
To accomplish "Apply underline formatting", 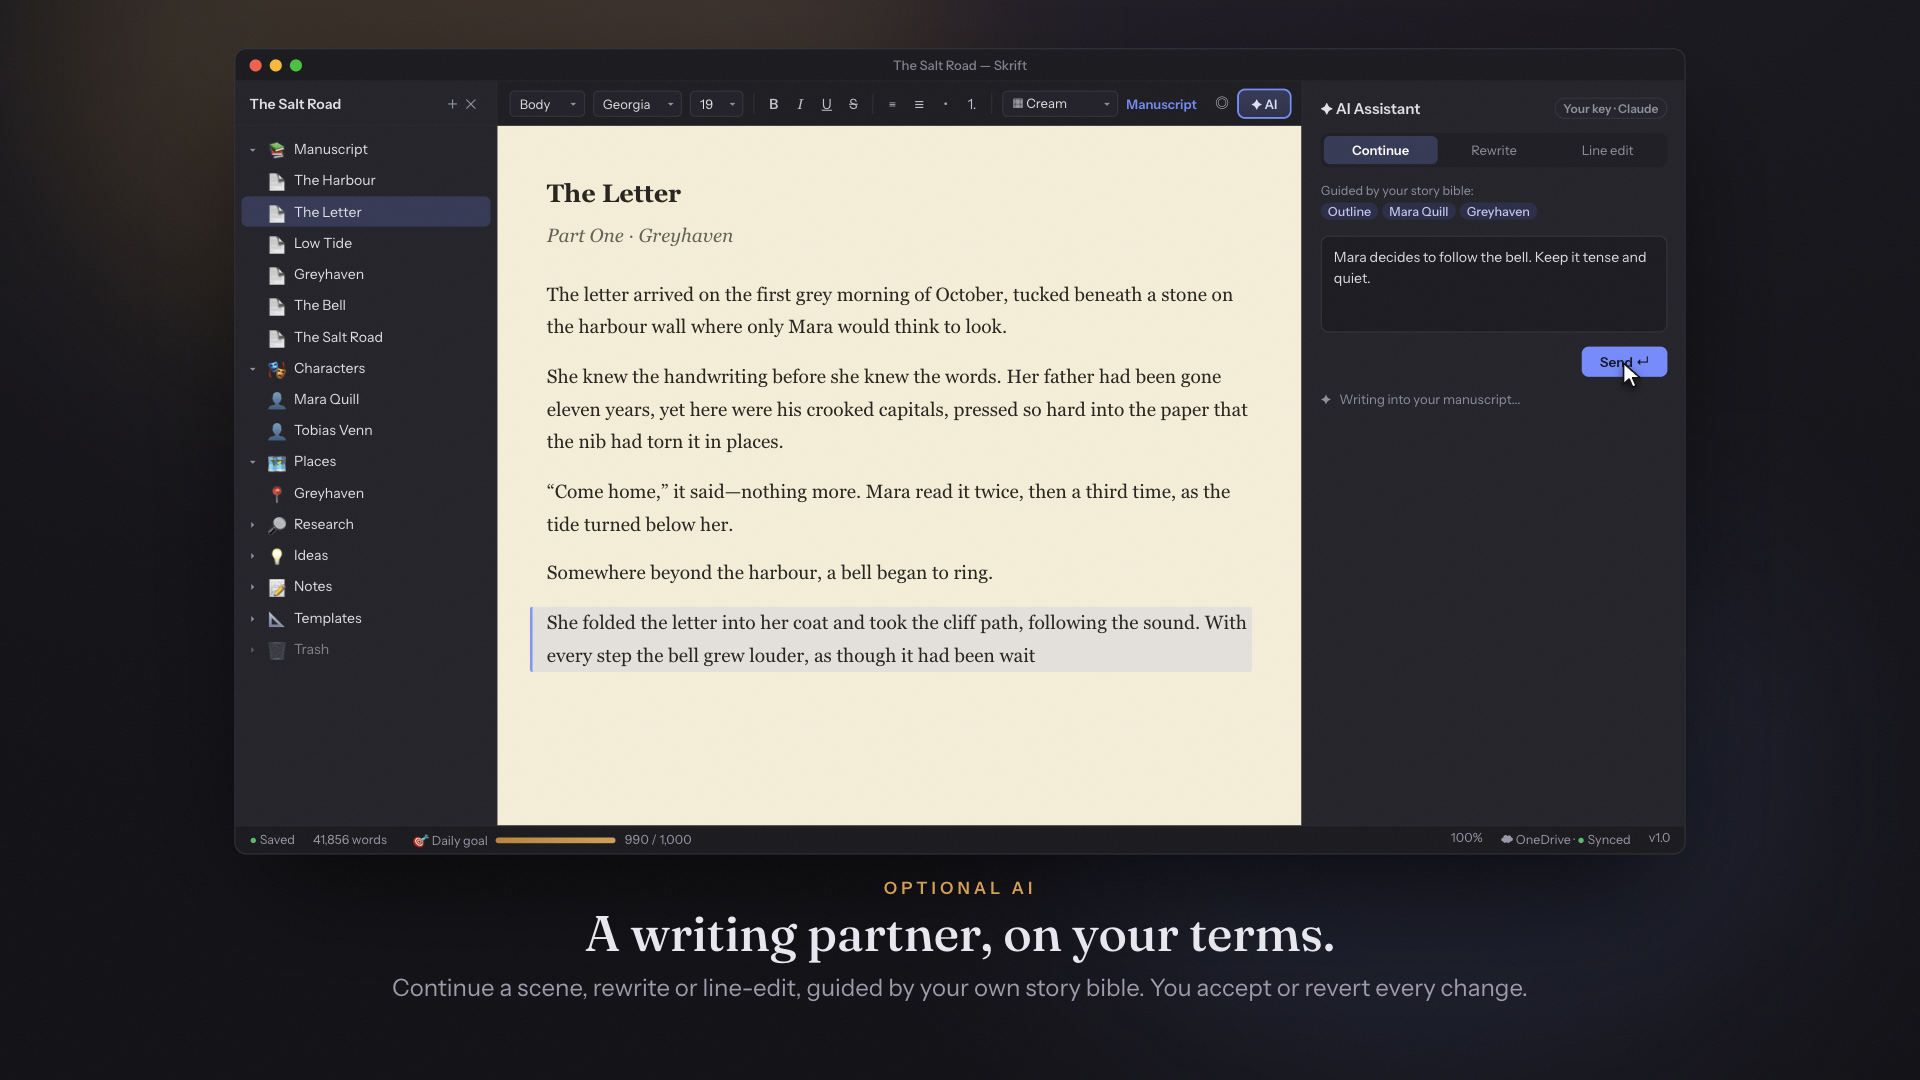I will (x=826, y=104).
